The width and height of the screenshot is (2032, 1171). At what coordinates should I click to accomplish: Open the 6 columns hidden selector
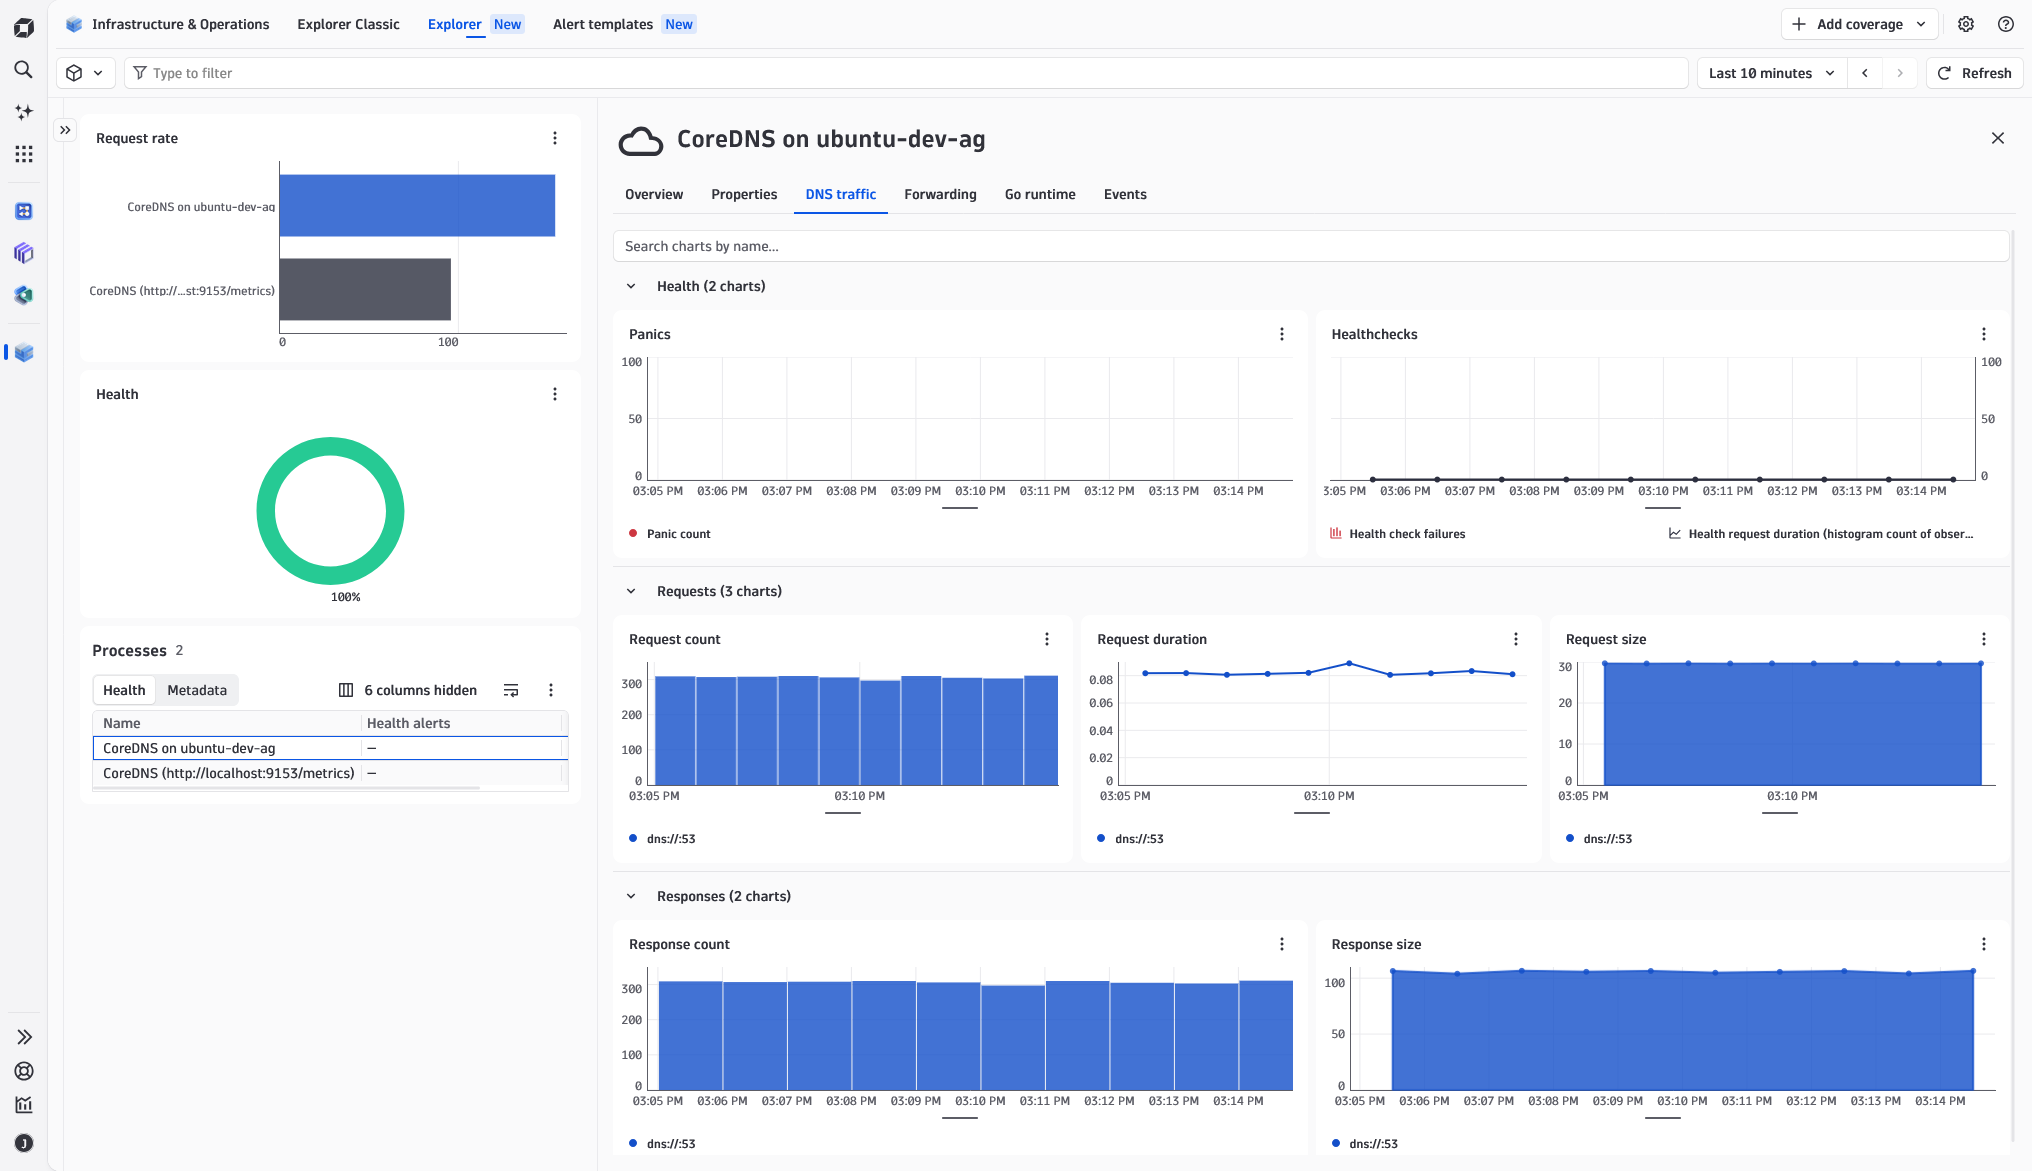click(x=408, y=690)
